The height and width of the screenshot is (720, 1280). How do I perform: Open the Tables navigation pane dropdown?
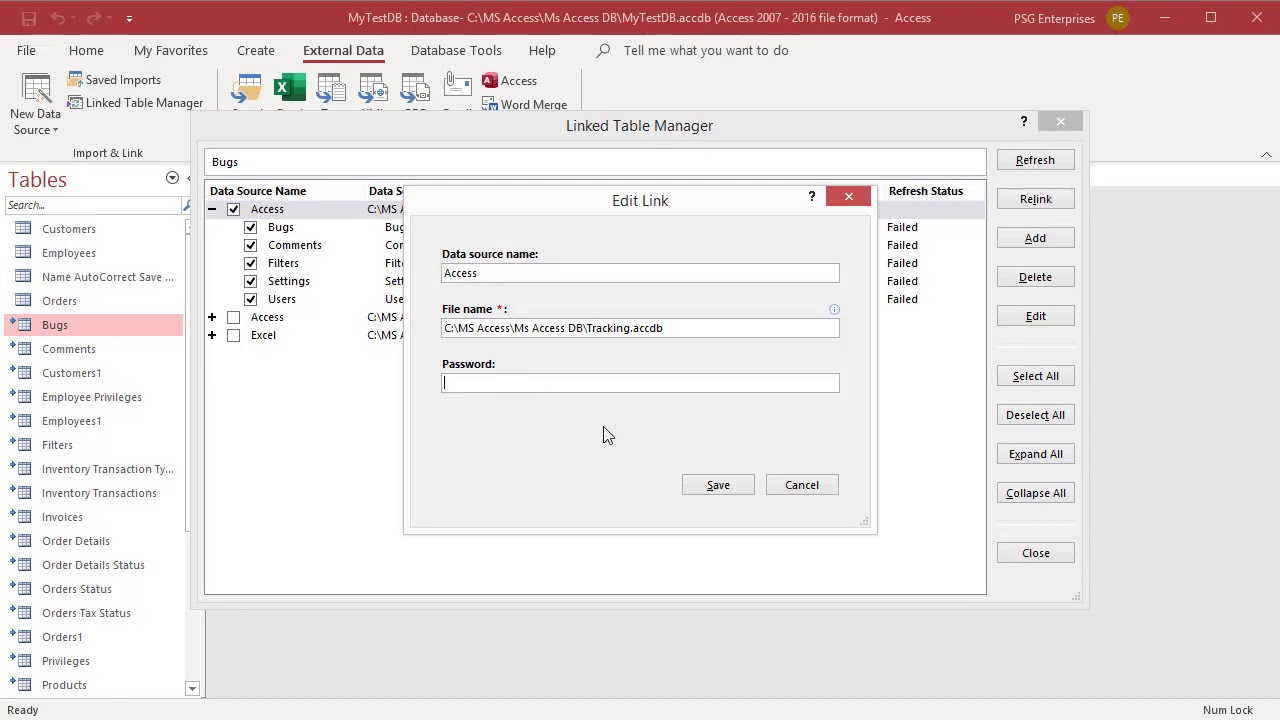[172, 178]
